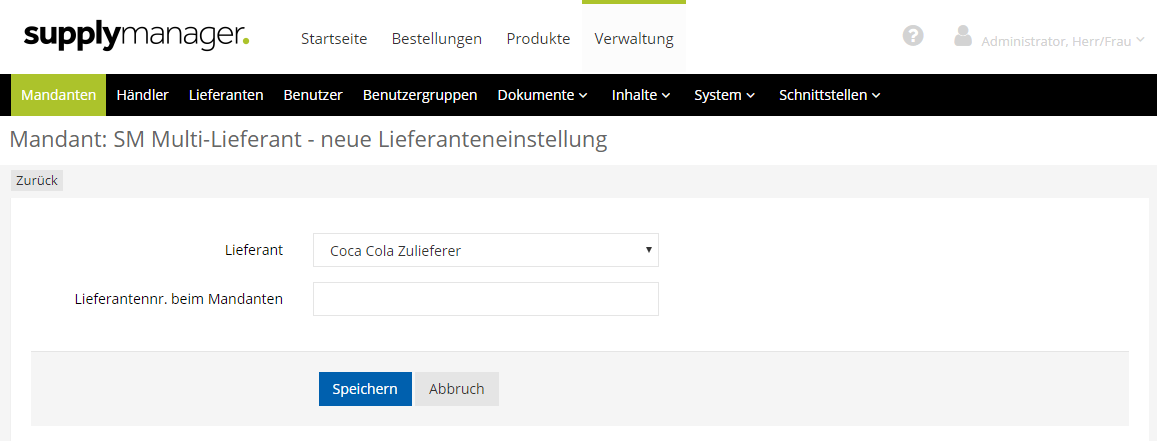Image resolution: width=1157 pixels, height=441 pixels.
Task: Open the System dropdown menu
Action: coord(724,95)
